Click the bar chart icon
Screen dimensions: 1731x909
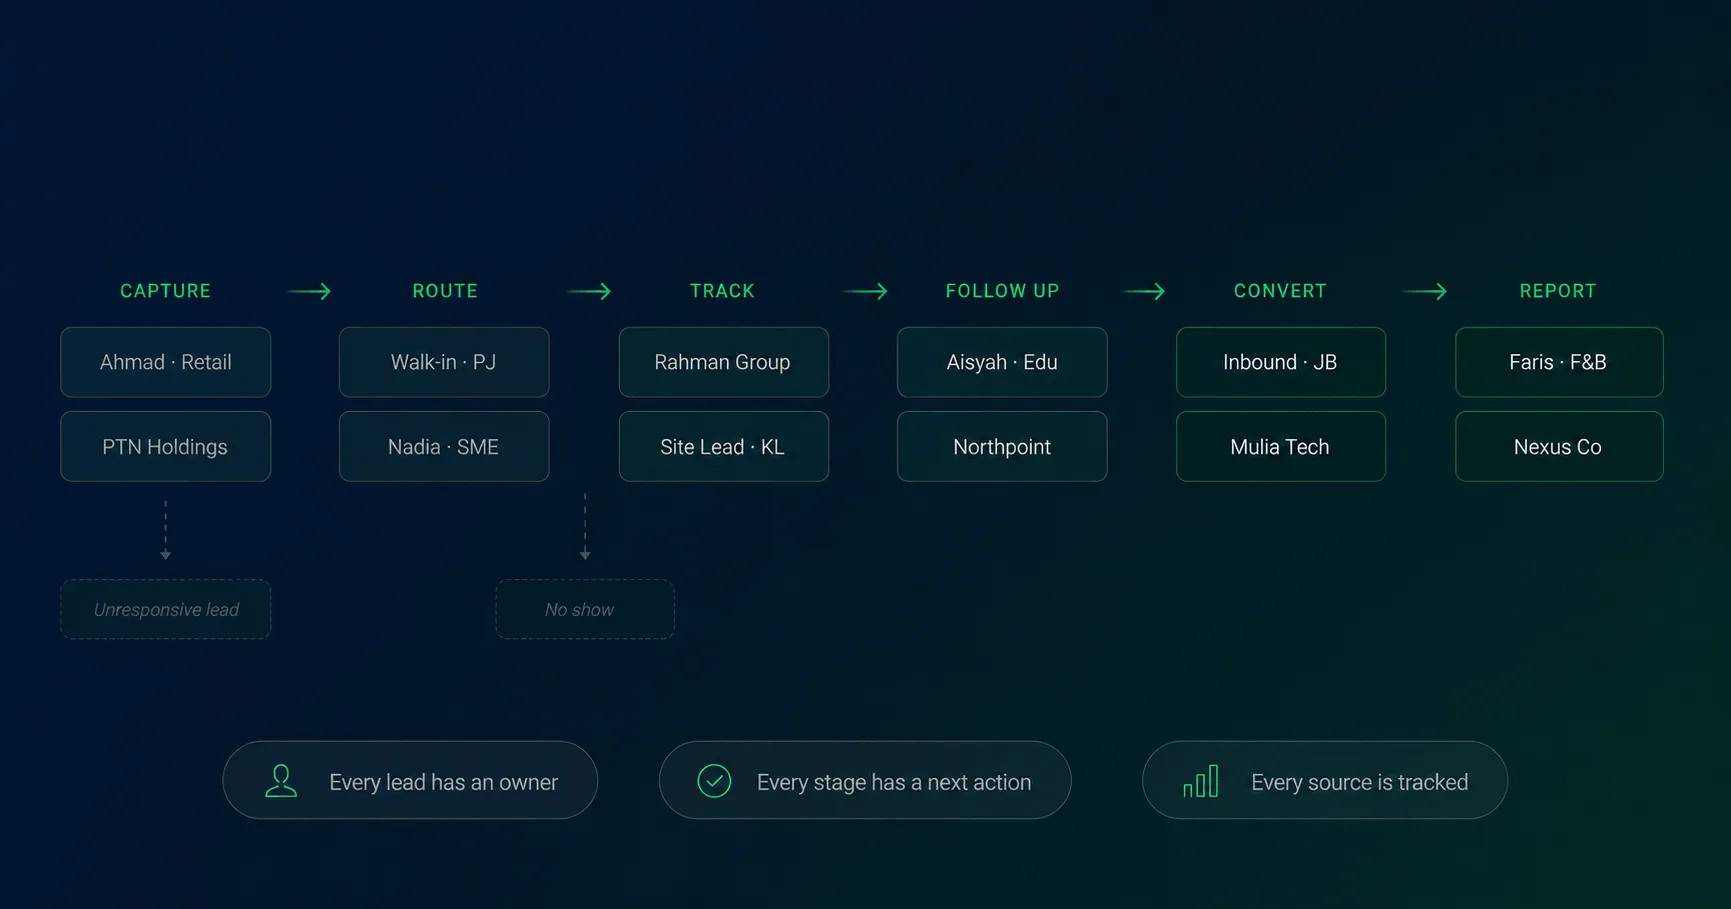tap(1200, 781)
